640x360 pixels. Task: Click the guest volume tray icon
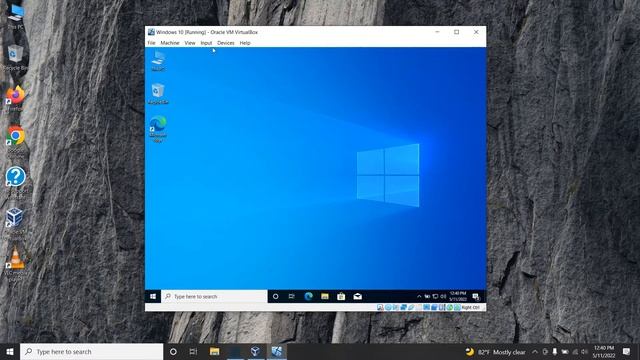click(443, 296)
